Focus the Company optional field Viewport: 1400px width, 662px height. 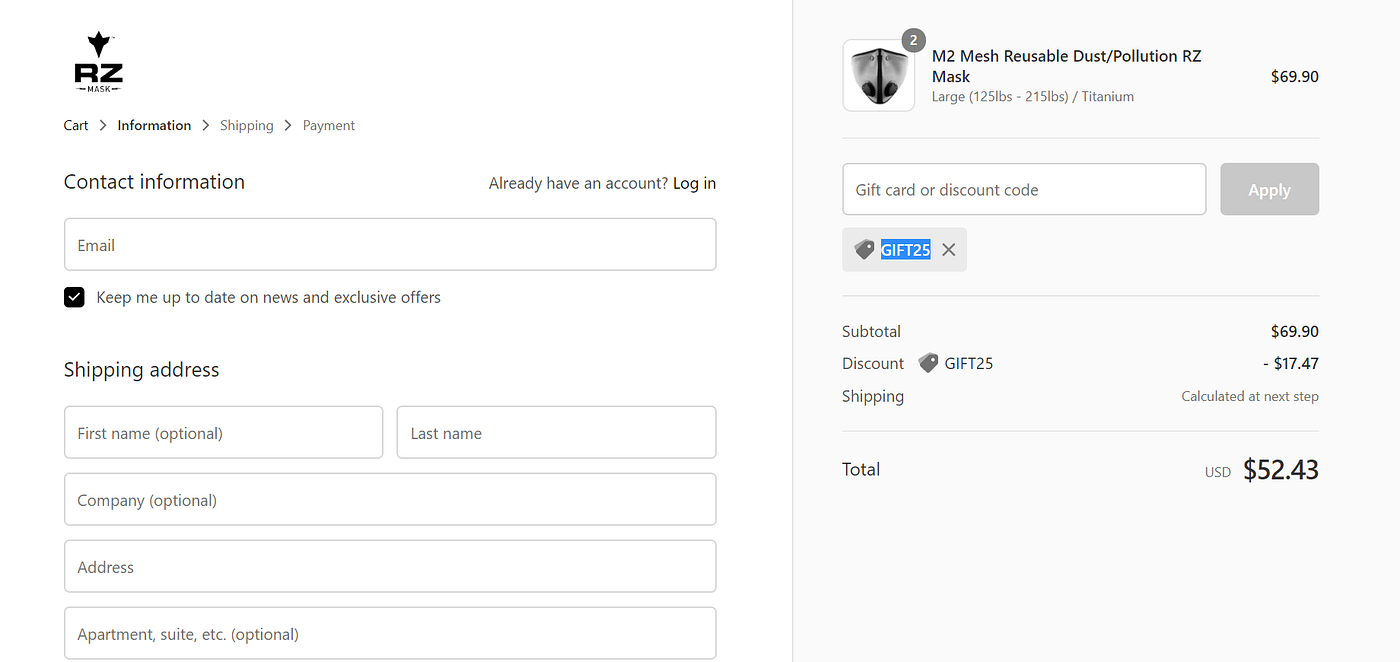390,500
